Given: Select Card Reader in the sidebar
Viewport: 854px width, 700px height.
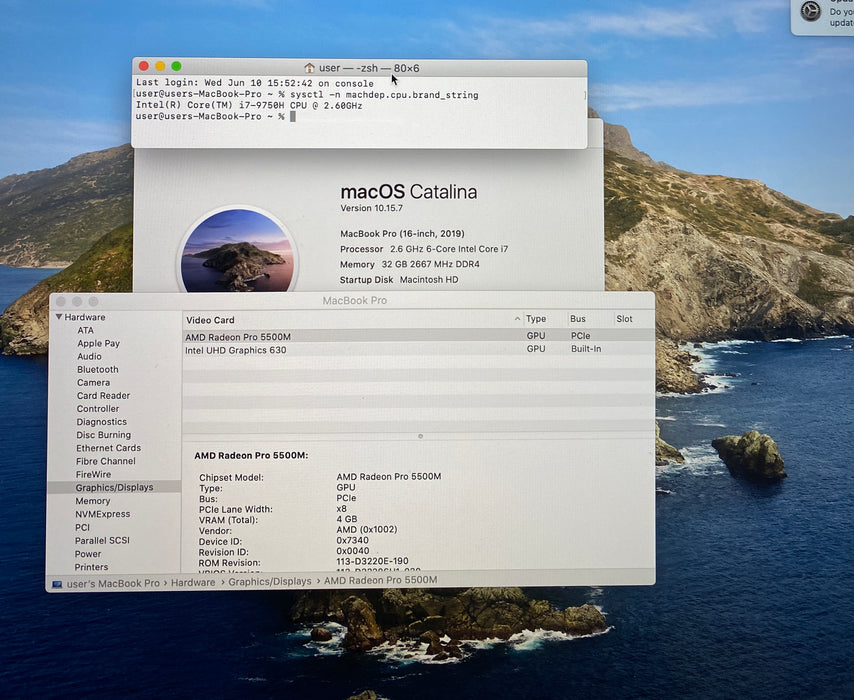Looking at the screenshot, I should pyautogui.click(x=103, y=395).
